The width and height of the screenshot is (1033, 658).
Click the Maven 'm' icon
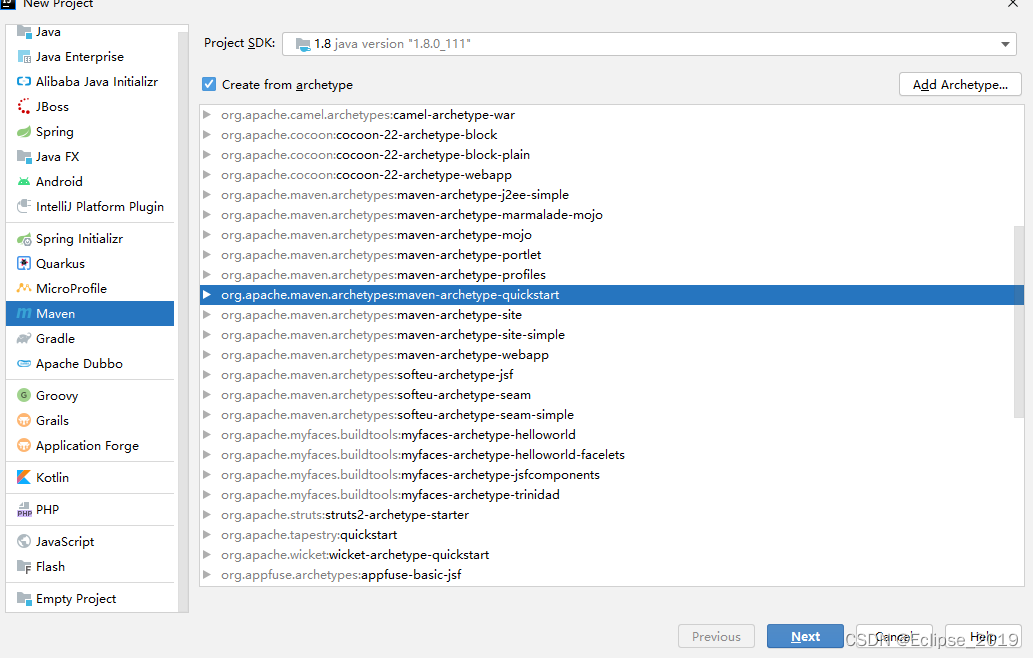point(24,314)
